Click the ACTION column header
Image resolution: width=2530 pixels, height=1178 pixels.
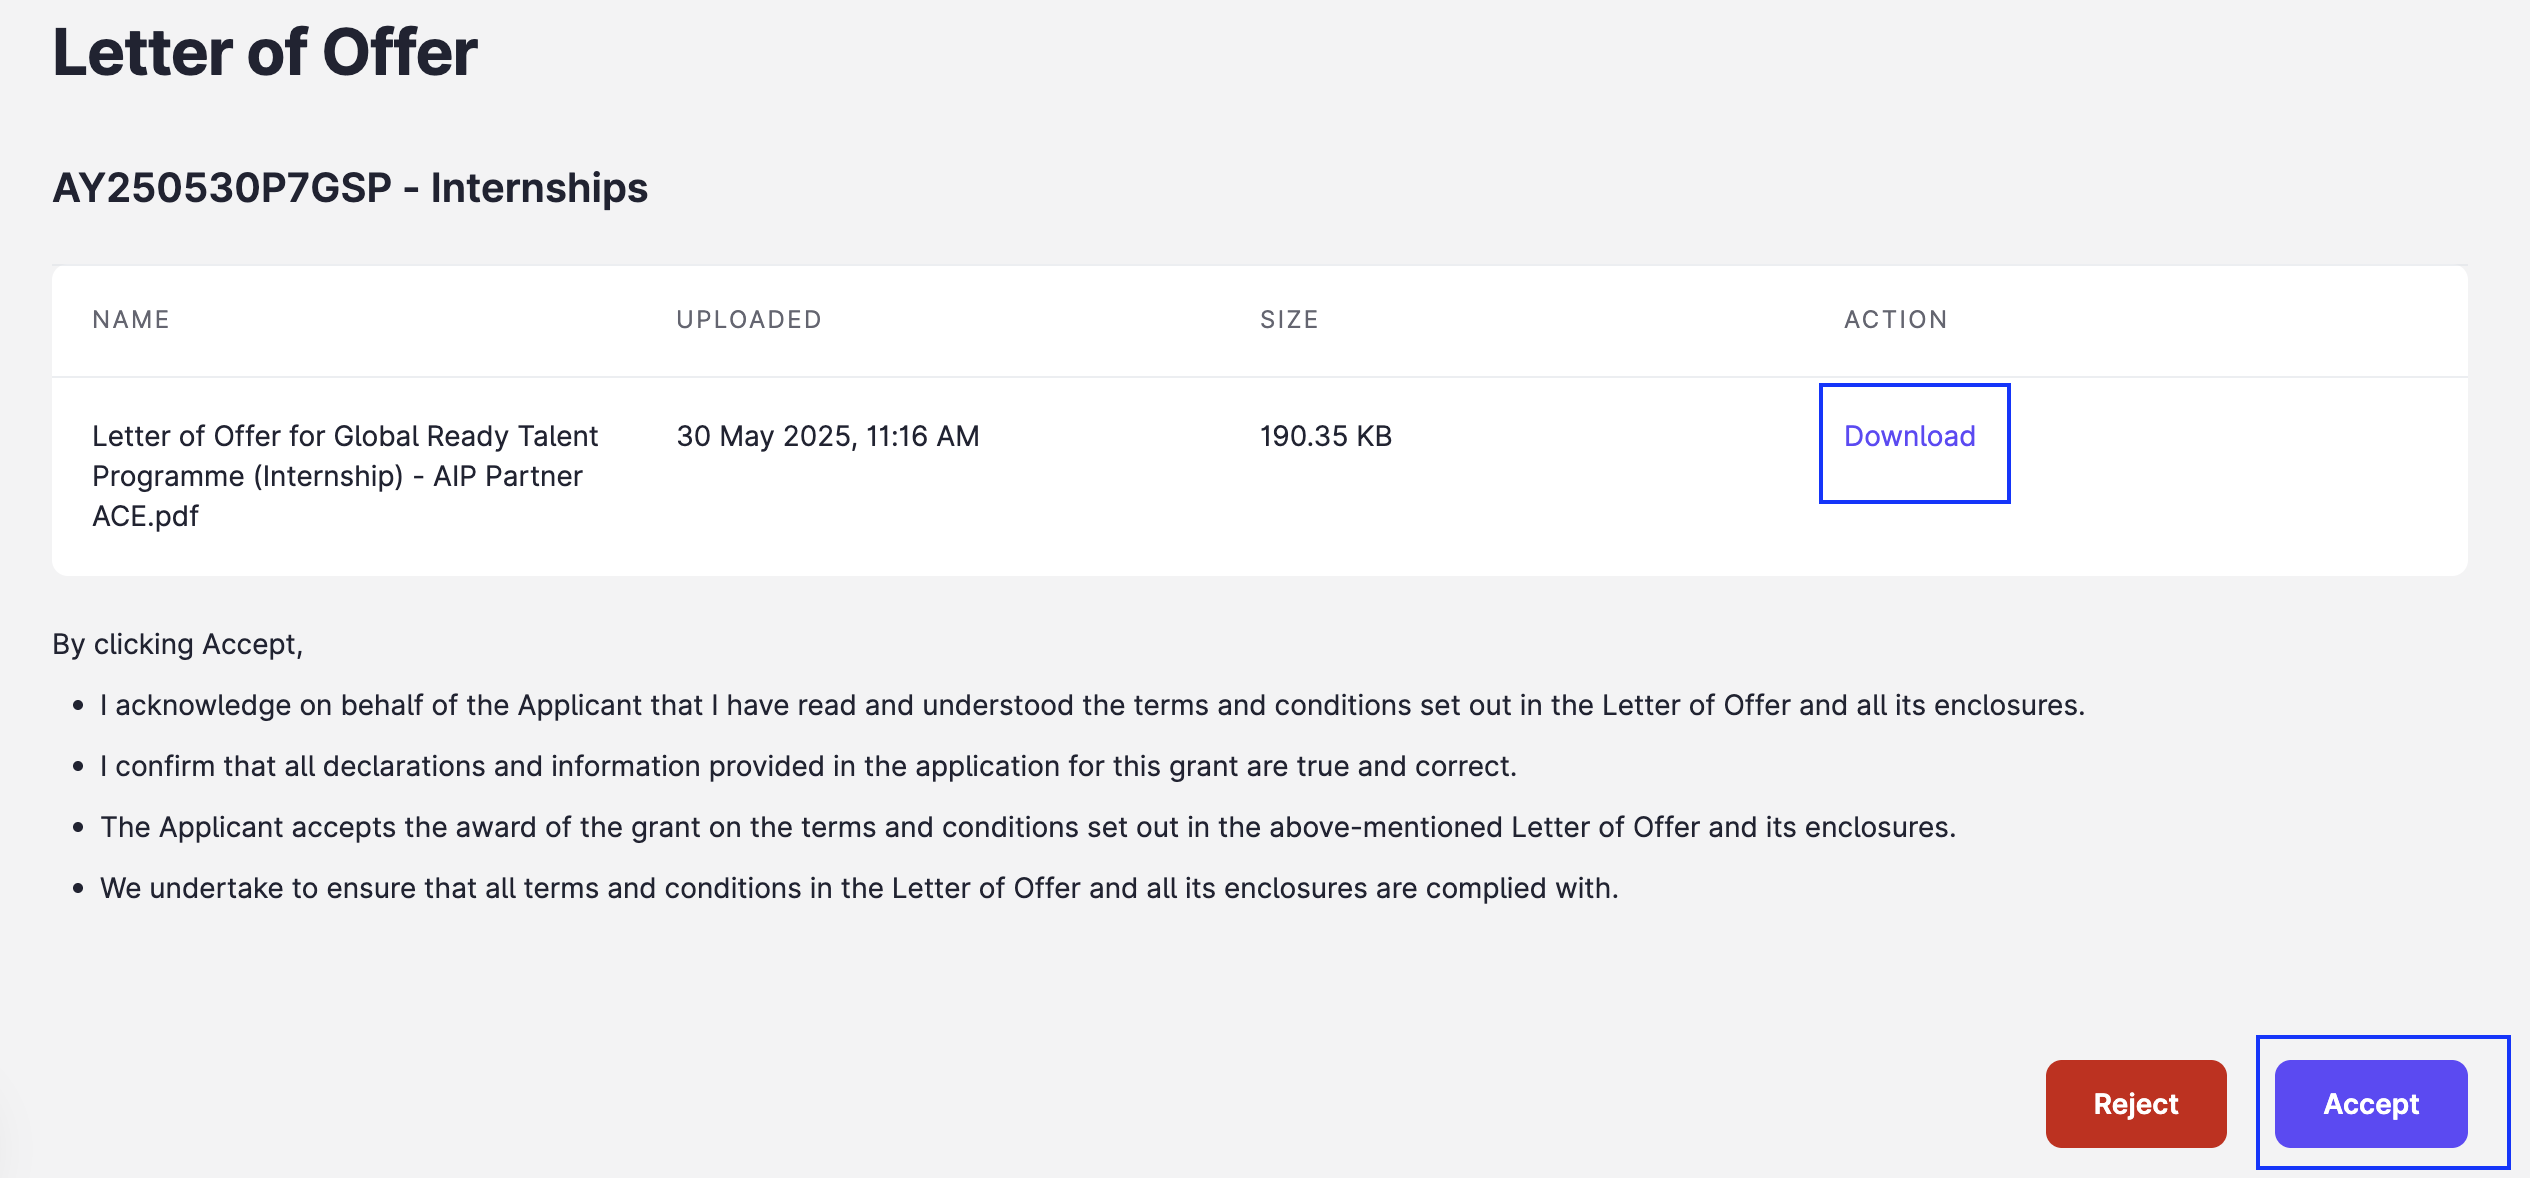(x=1896, y=319)
